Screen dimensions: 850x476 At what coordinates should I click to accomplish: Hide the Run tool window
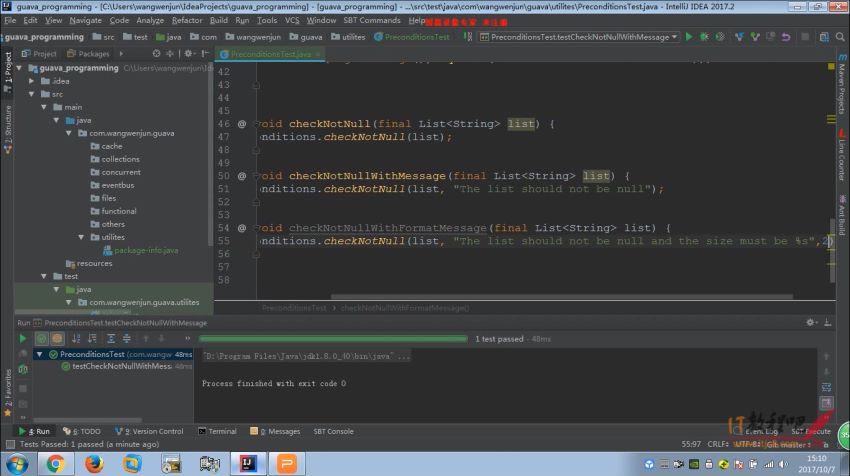click(828, 322)
